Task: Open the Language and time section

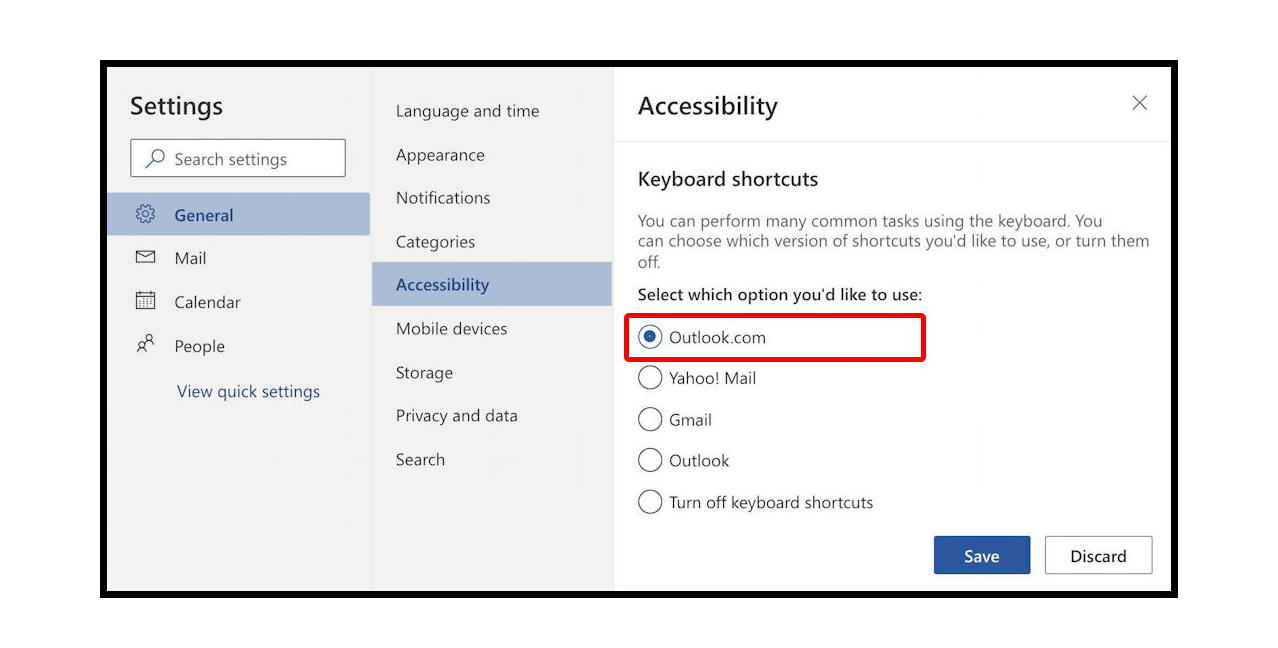Action: 467,111
